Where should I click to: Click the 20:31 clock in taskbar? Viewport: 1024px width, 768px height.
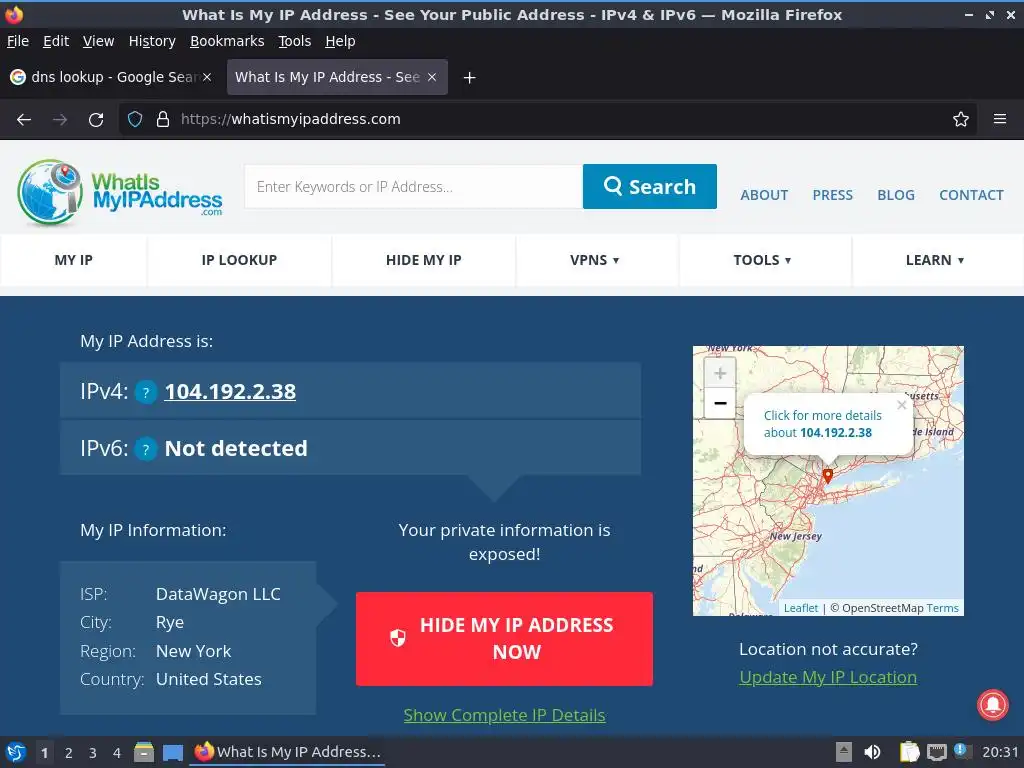[1000, 752]
